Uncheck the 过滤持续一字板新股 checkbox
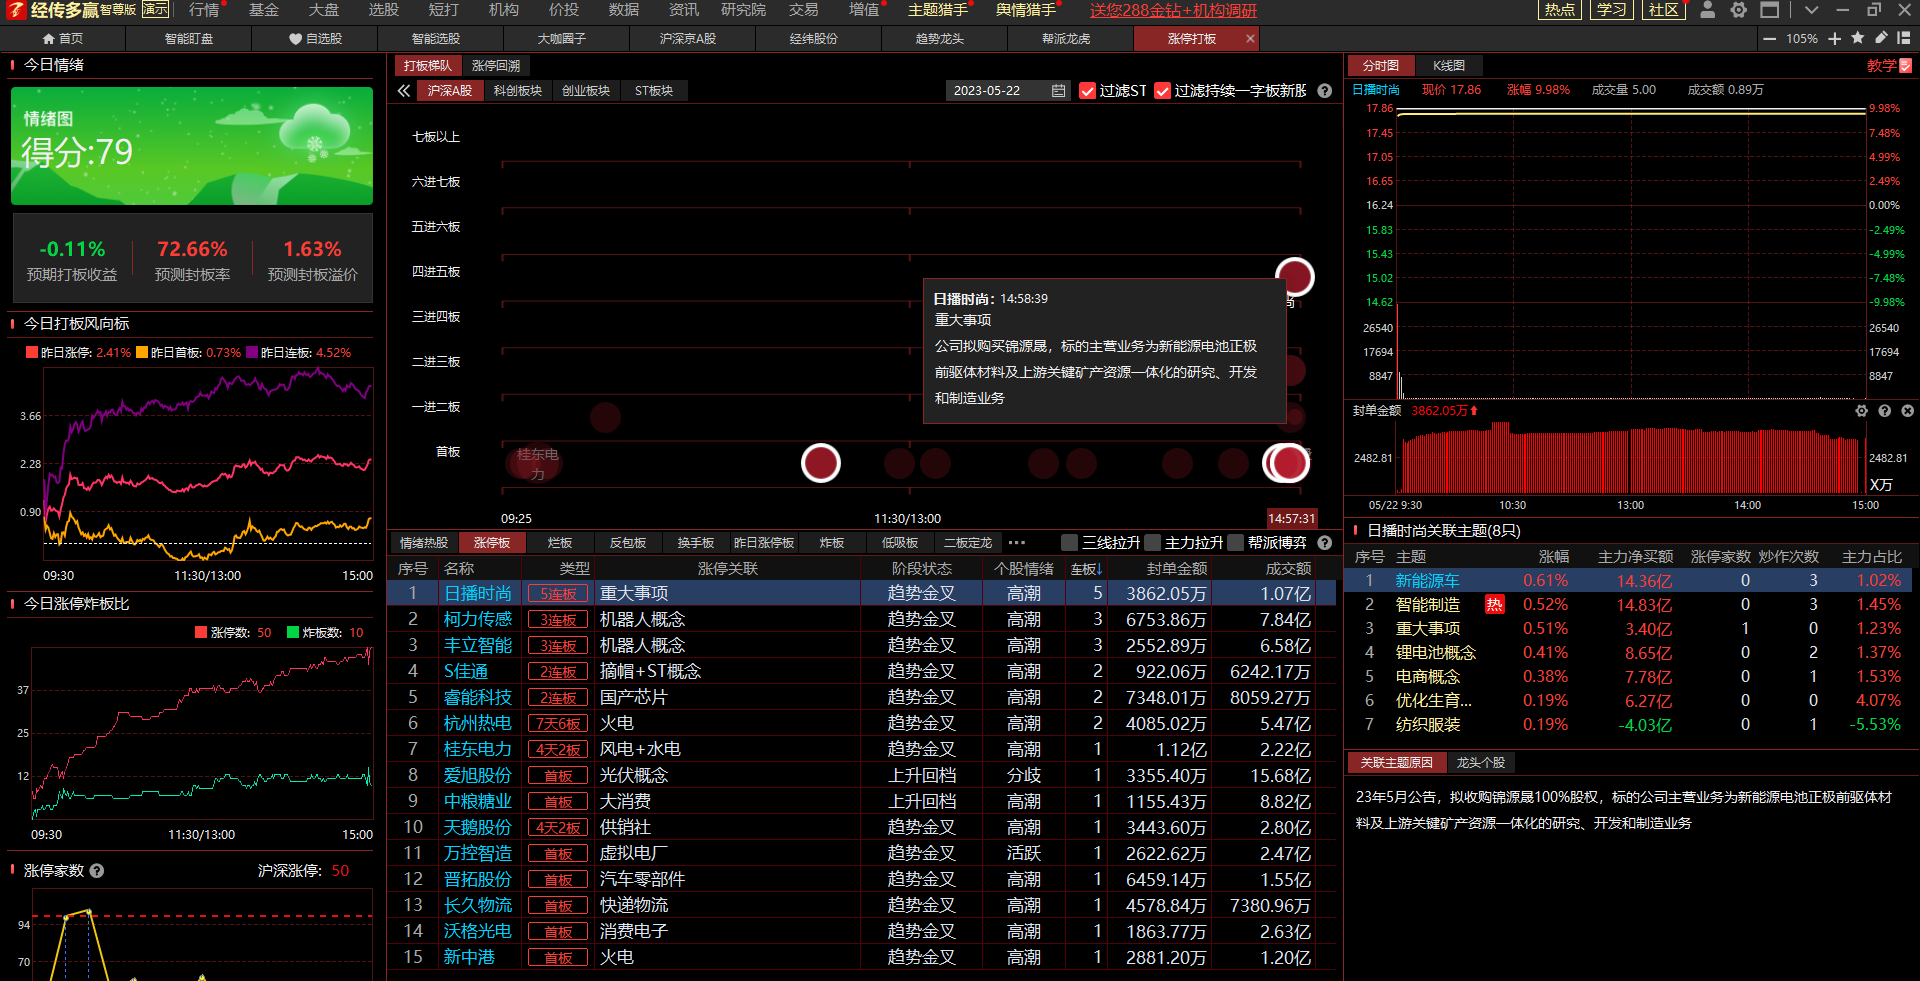Viewport: 1920px width, 981px height. [1162, 91]
